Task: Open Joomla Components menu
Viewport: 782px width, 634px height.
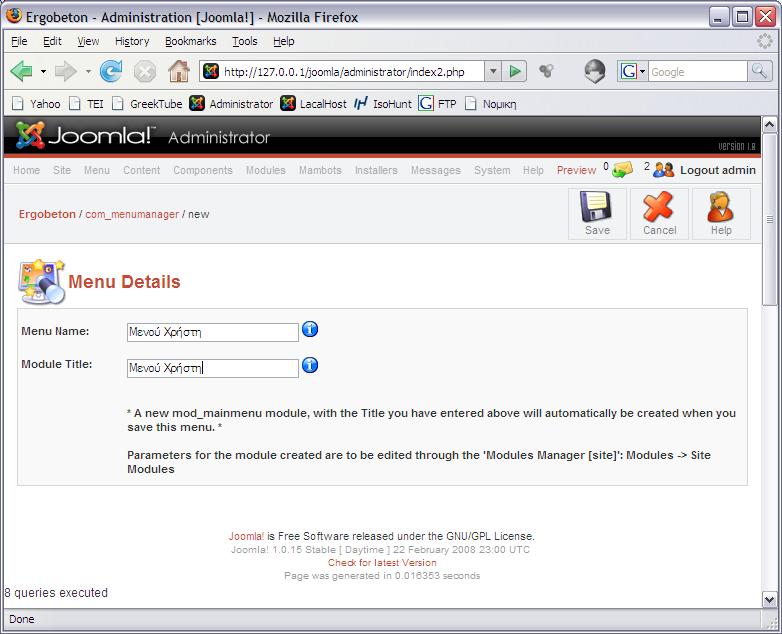Action: (x=202, y=170)
